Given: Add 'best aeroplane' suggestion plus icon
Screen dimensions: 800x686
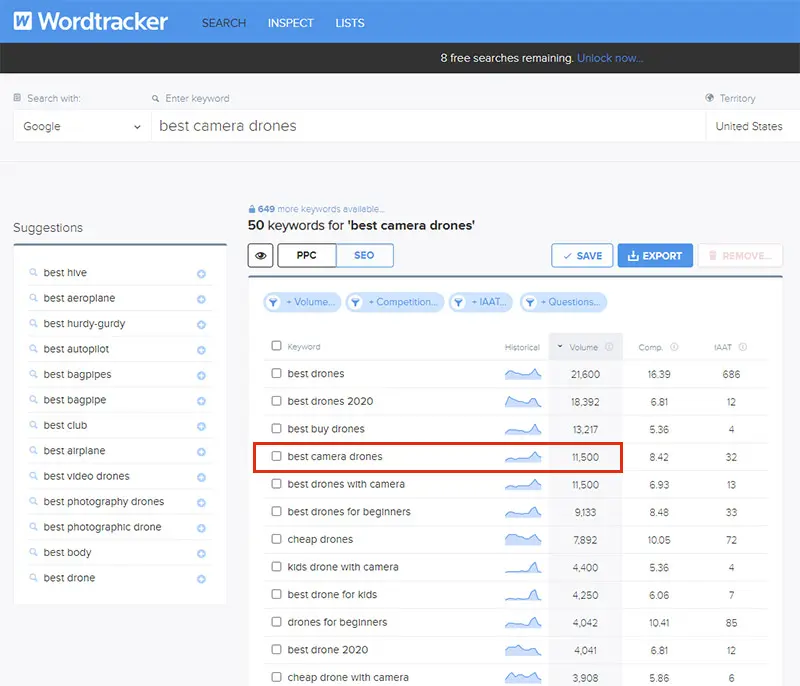Looking at the screenshot, I should point(202,299).
